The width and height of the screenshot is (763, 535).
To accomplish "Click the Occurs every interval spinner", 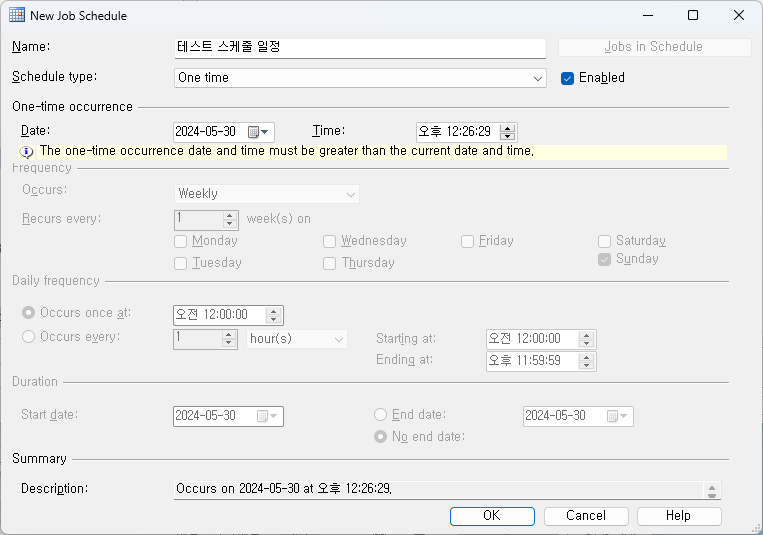I will [229, 339].
